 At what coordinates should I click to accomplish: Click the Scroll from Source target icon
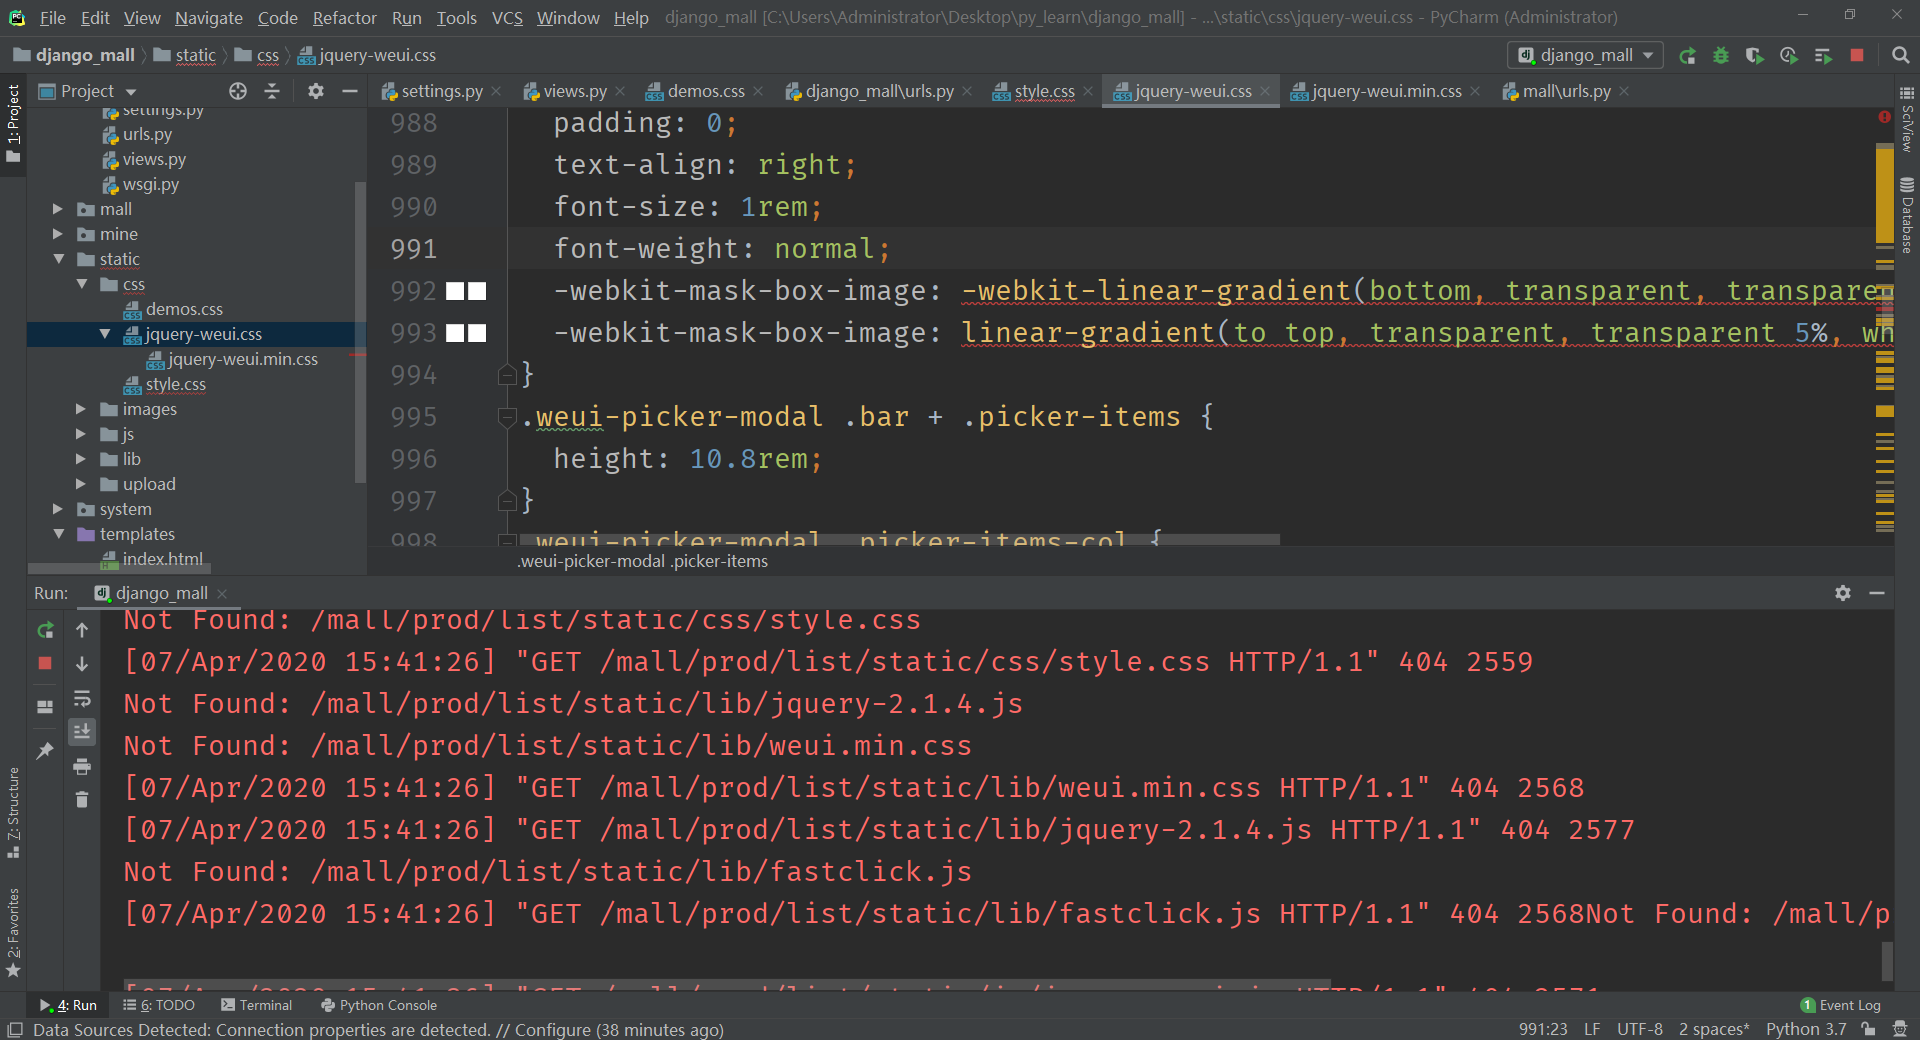tap(237, 91)
